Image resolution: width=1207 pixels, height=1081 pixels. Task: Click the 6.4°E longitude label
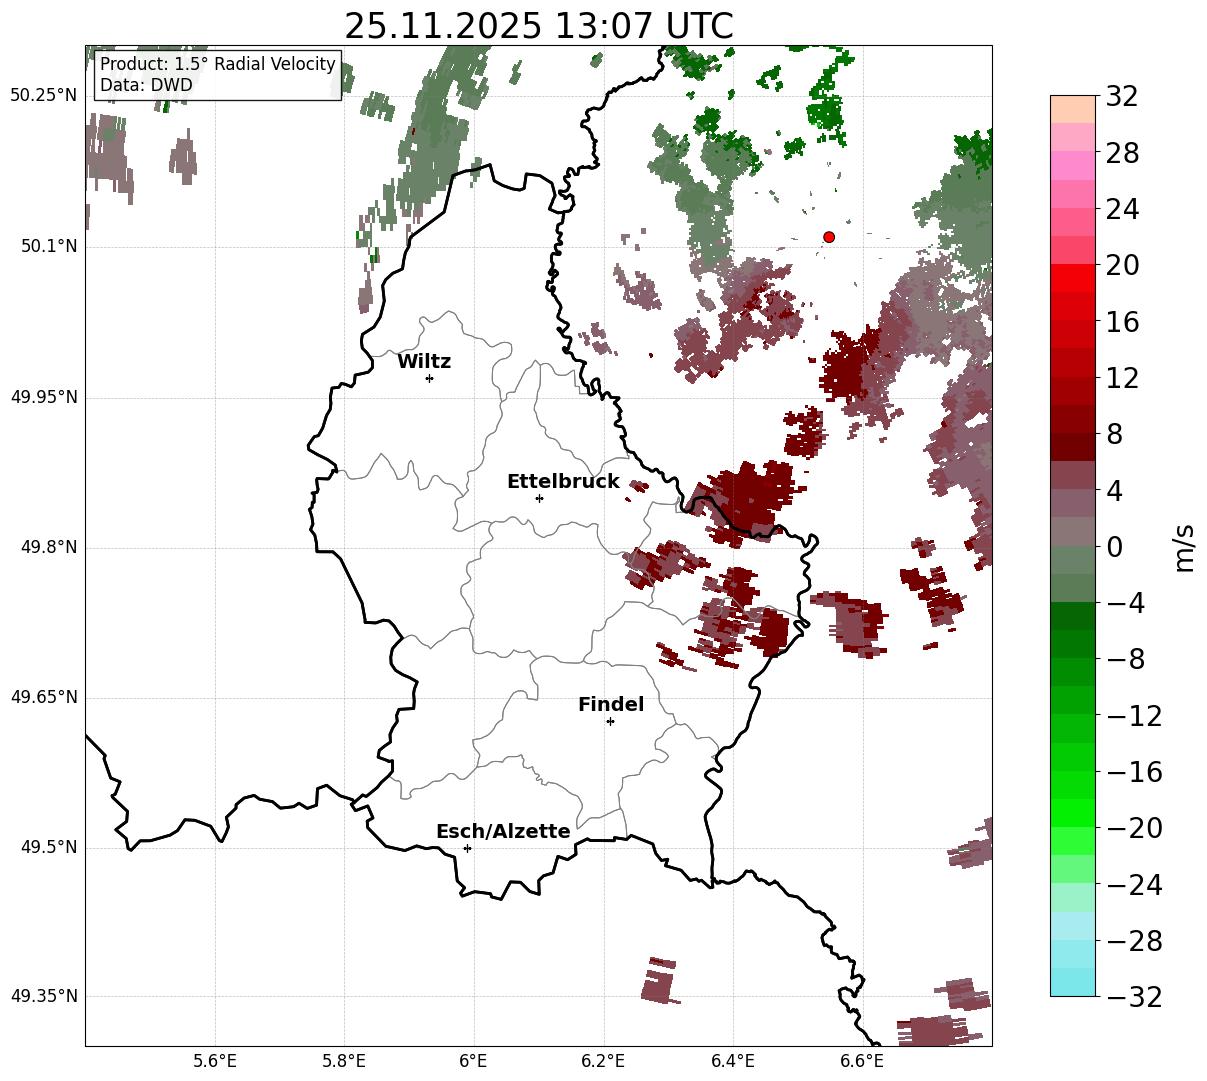point(733,1061)
